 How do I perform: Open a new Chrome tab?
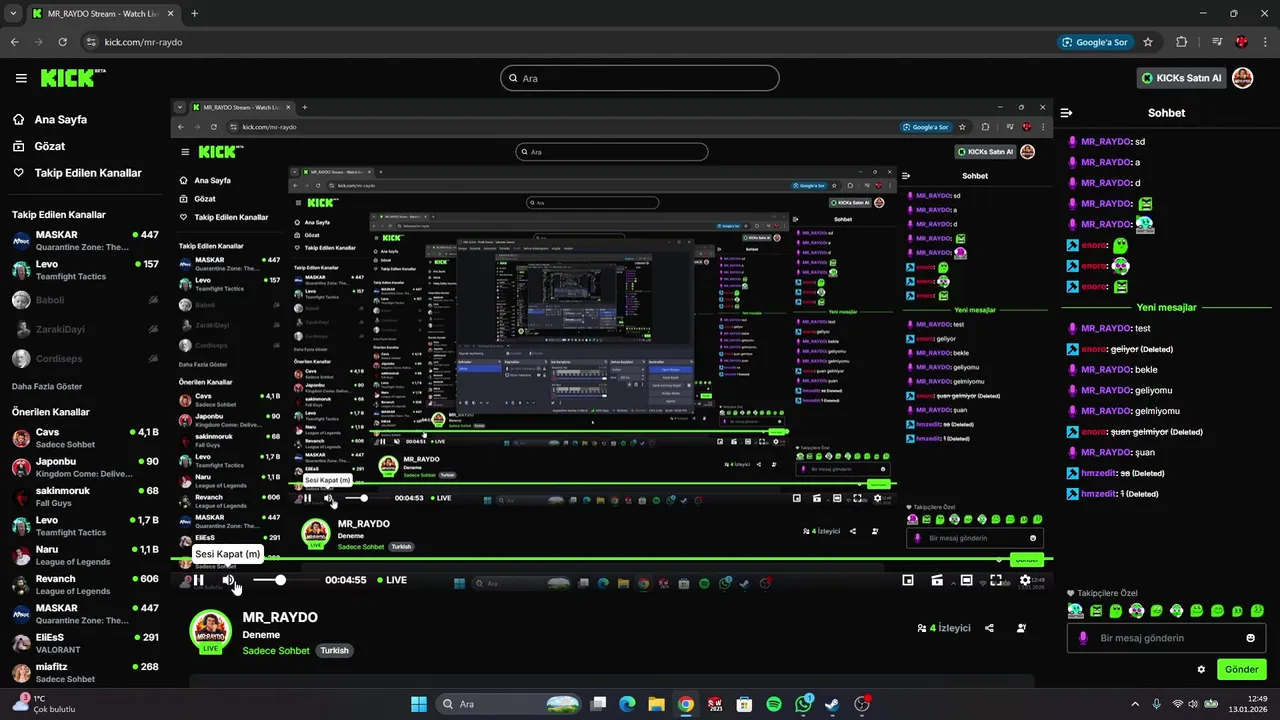point(194,14)
